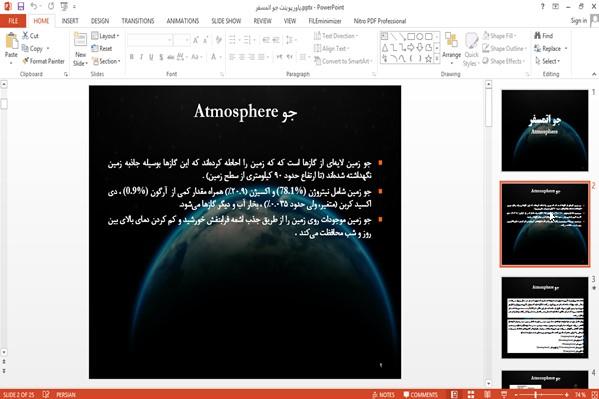The image size is (599, 399).
Task: Select slide 3 thumbnail
Action: 545,318
